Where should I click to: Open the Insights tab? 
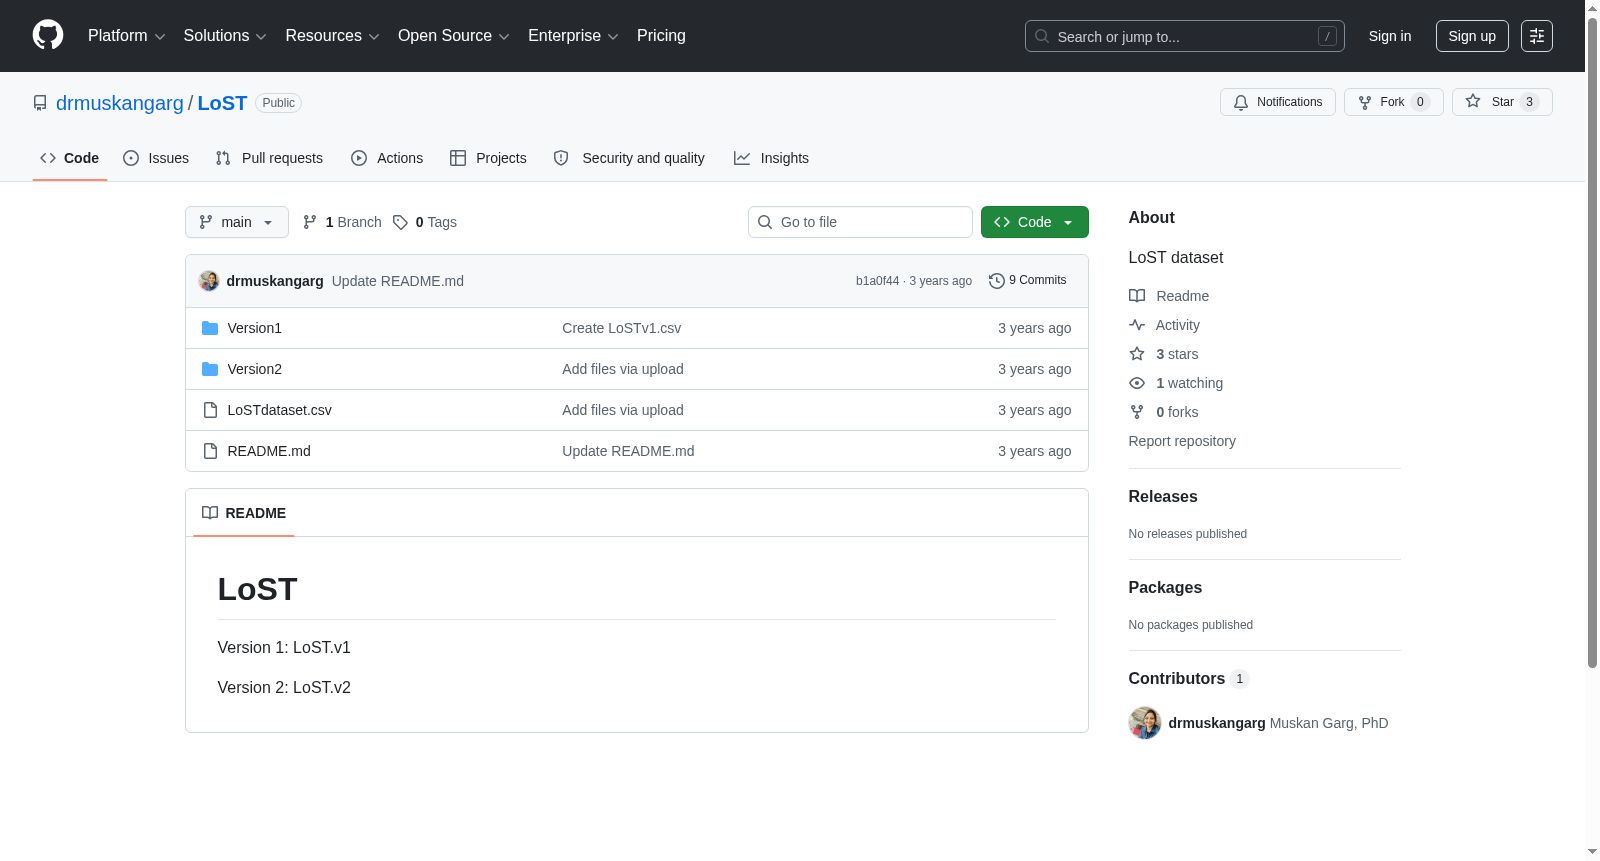(x=771, y=158)
